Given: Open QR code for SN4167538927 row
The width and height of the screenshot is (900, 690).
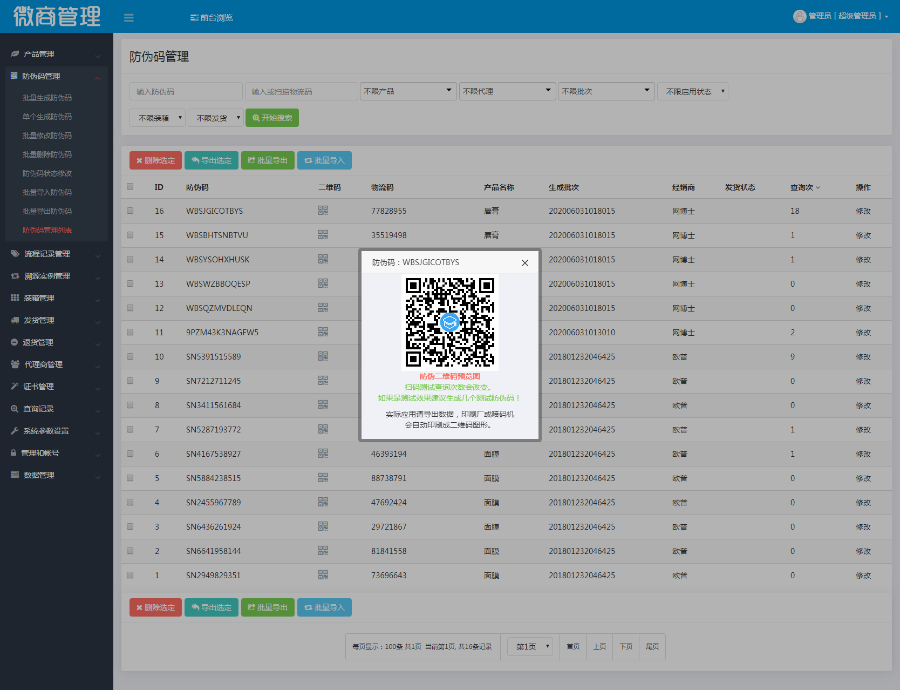Looking at the screenshot, I should click(x=323, y=453).
